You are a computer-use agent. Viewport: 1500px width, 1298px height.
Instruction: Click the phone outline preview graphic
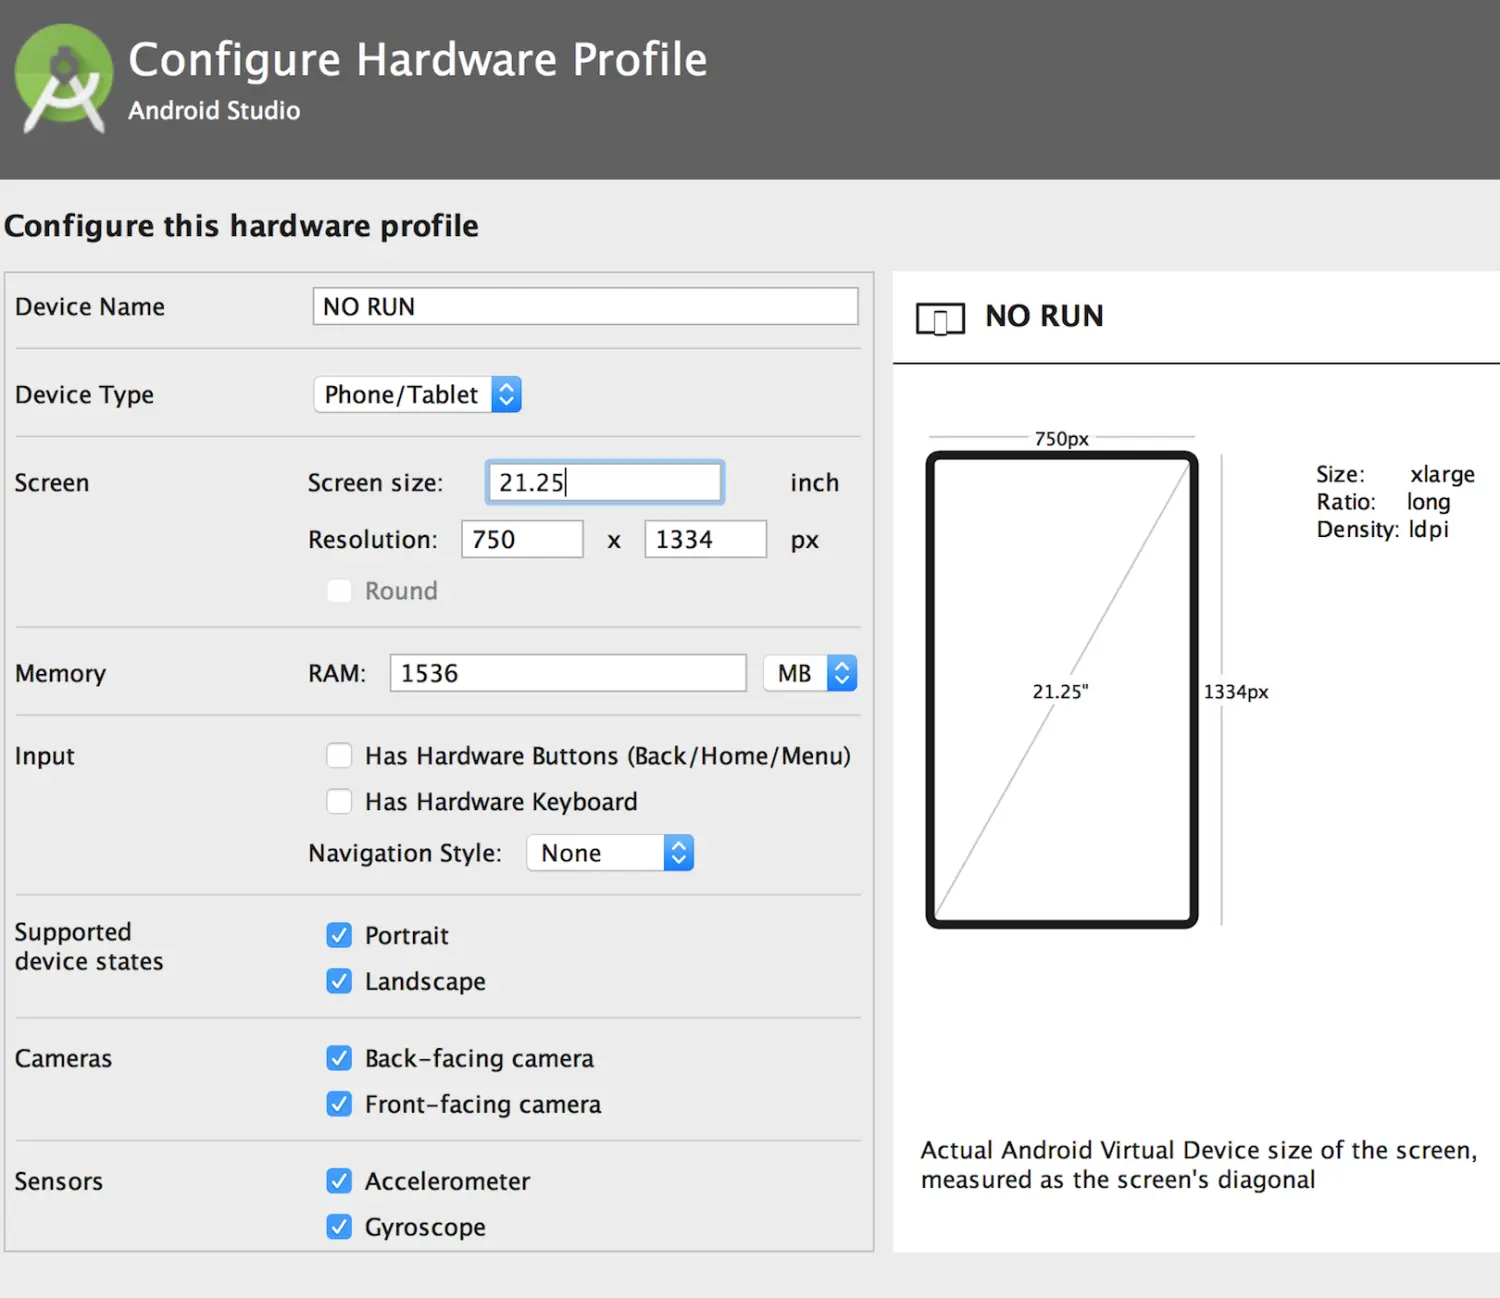(x=1062, y=690)
